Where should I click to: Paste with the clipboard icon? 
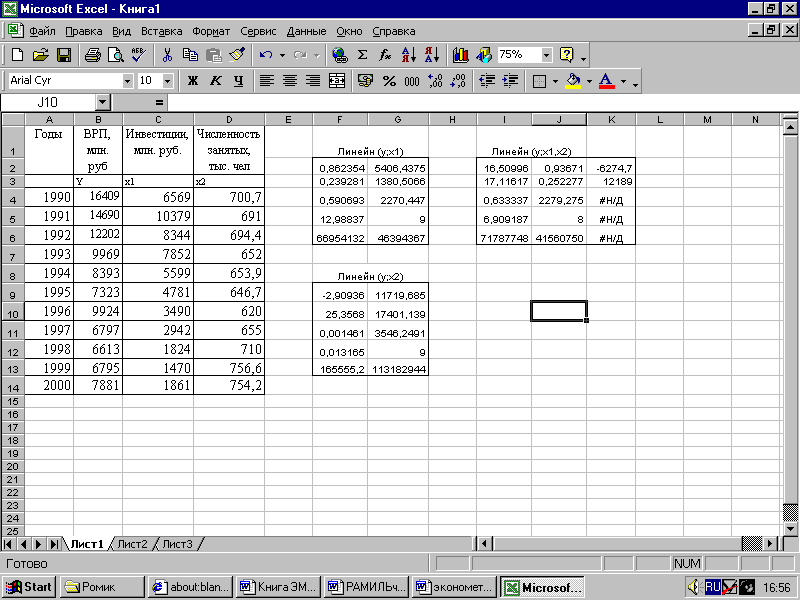pyautogui.click(x=213, y=55)
